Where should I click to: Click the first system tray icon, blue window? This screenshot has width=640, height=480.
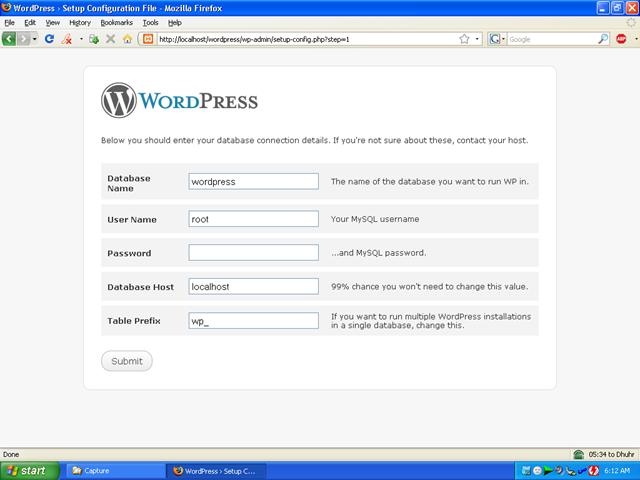point(526,471)
